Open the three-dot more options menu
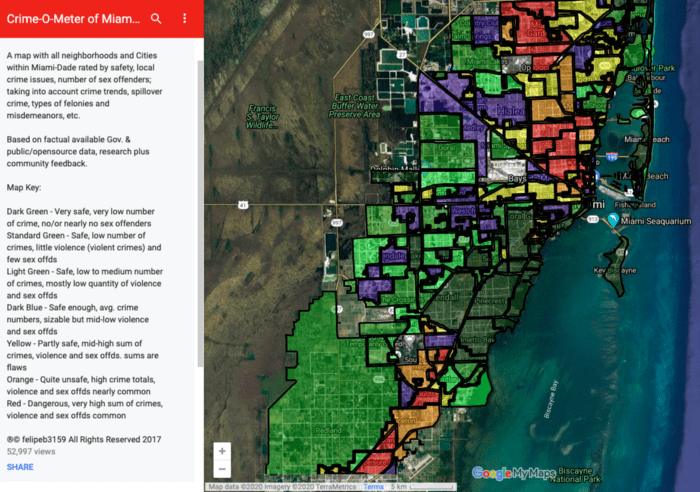 click(185, 18)
